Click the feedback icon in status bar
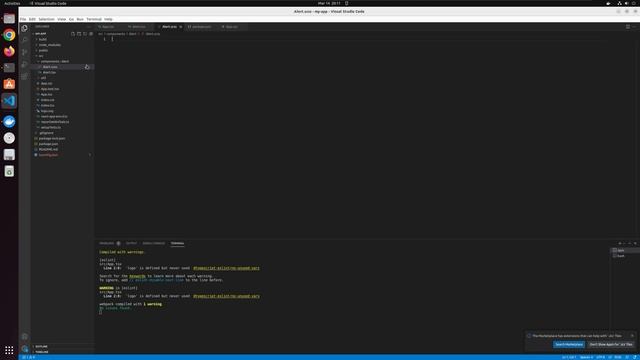Image resolution: width=640 pixels, height=360 pixels. [627, 357]
